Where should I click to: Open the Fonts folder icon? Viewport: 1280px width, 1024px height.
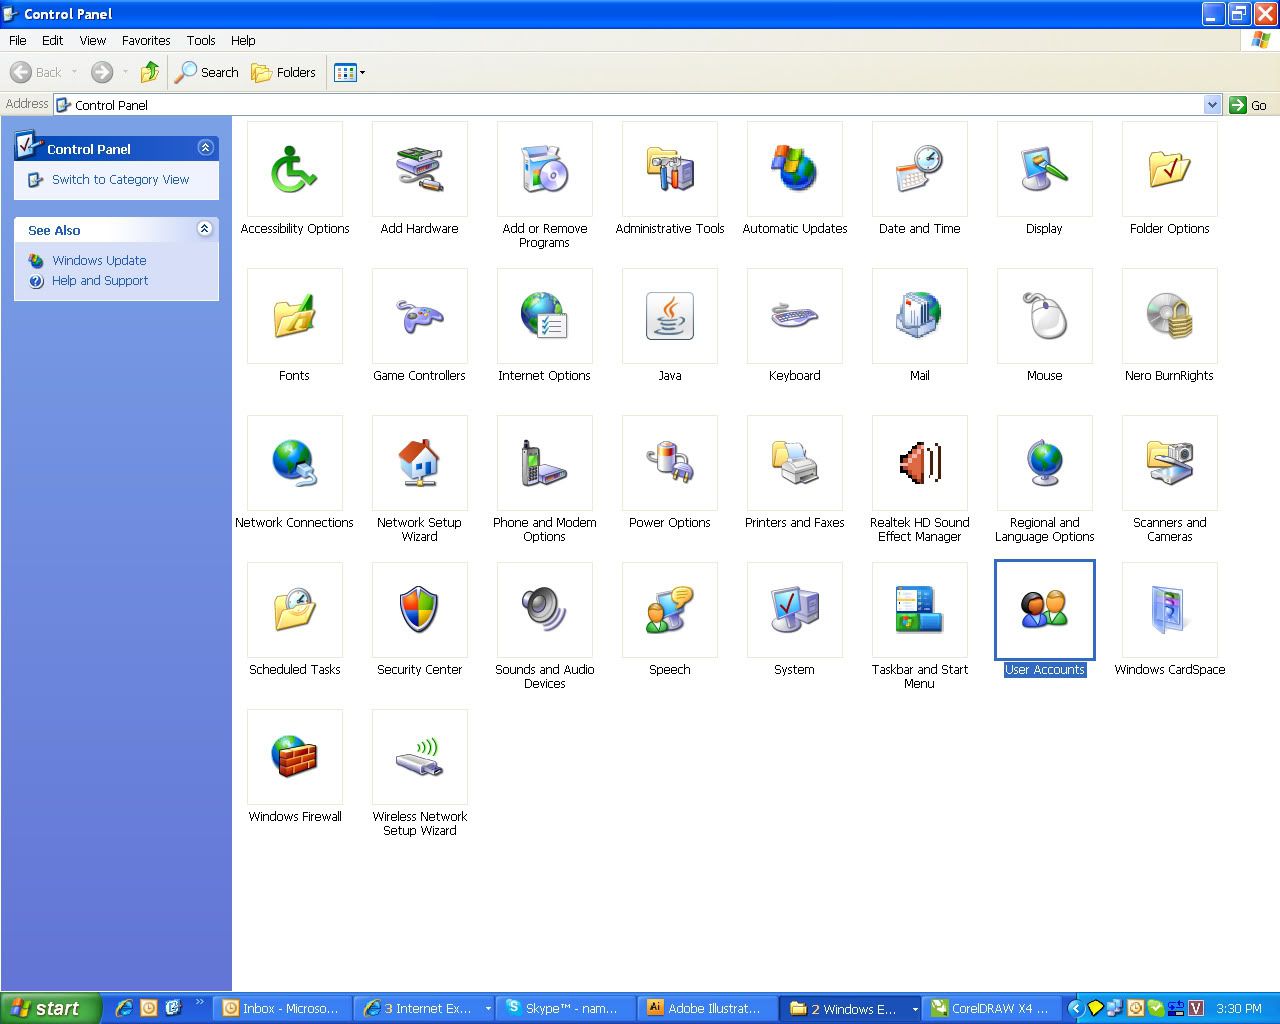click(x=295, y=316)
